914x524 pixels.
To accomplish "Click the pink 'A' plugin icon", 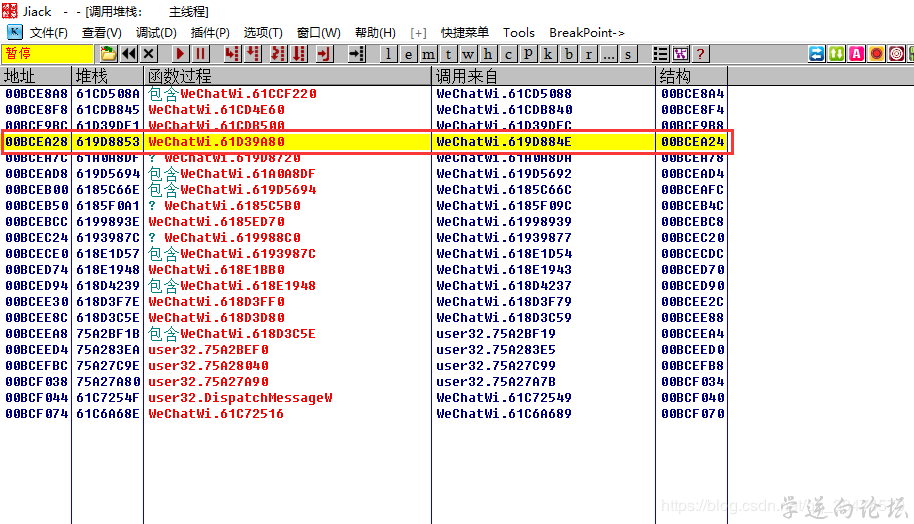I will [856, 54].
